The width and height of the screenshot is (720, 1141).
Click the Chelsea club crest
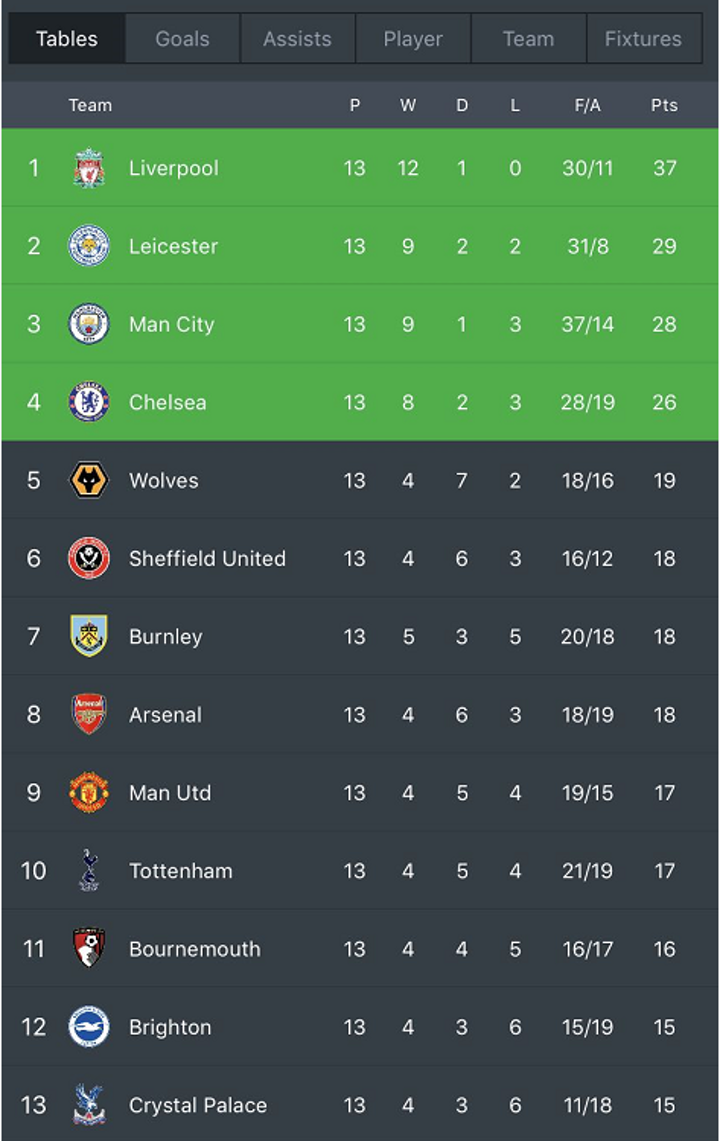[89, 402]
